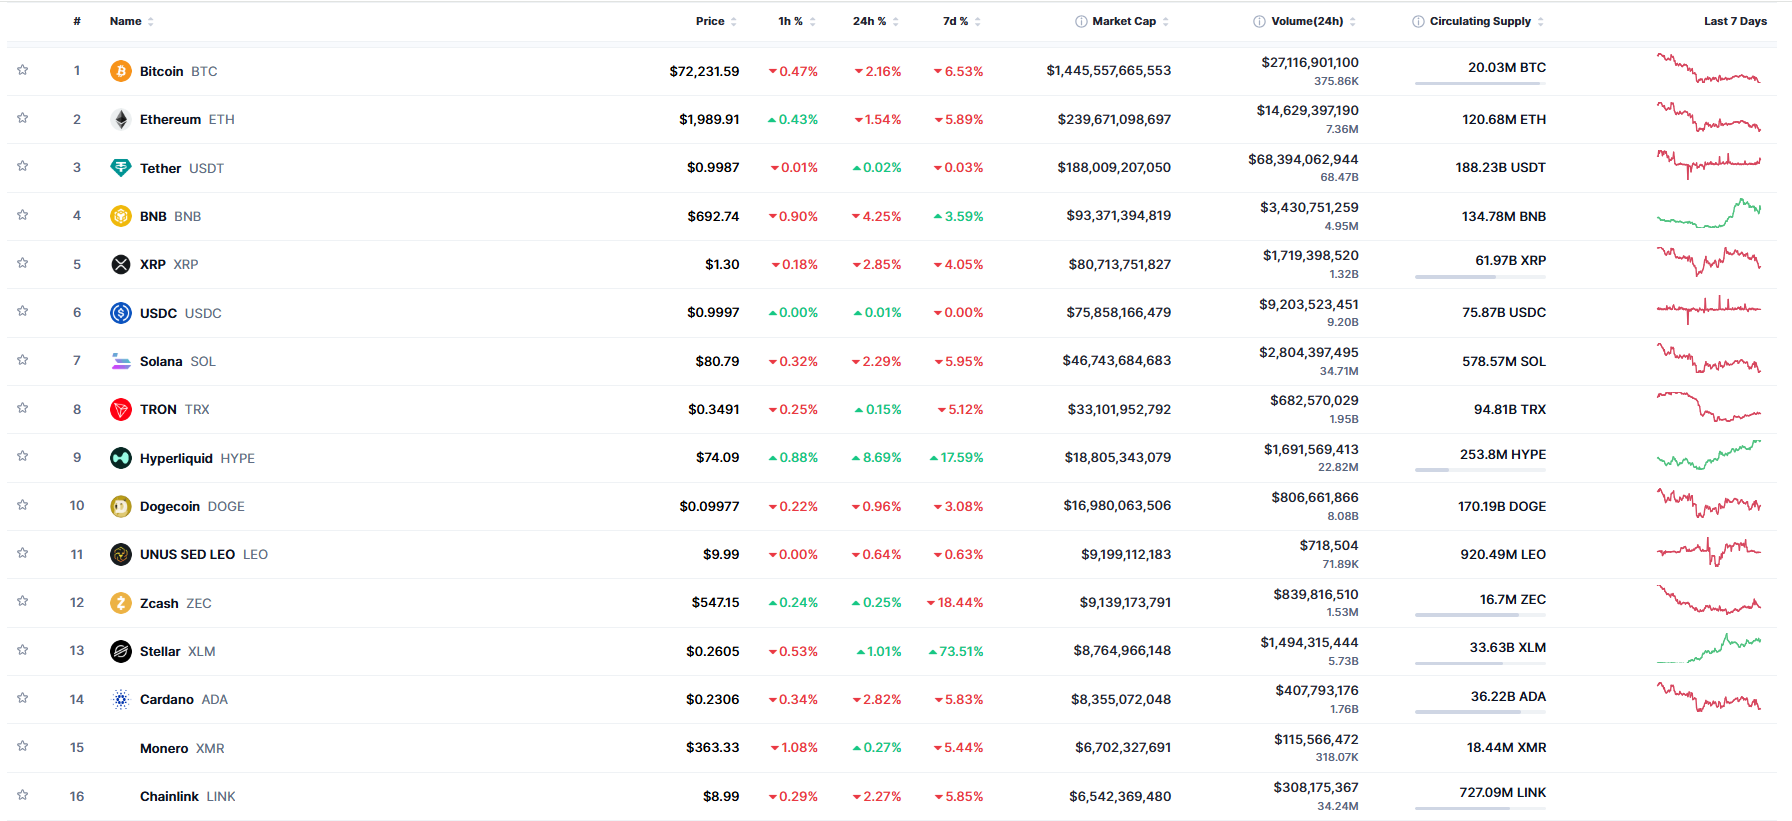1792x821 pixels.
Task: Click the Bitcoin coin logo
Action: pyautogui.click(x=121, y=71)
